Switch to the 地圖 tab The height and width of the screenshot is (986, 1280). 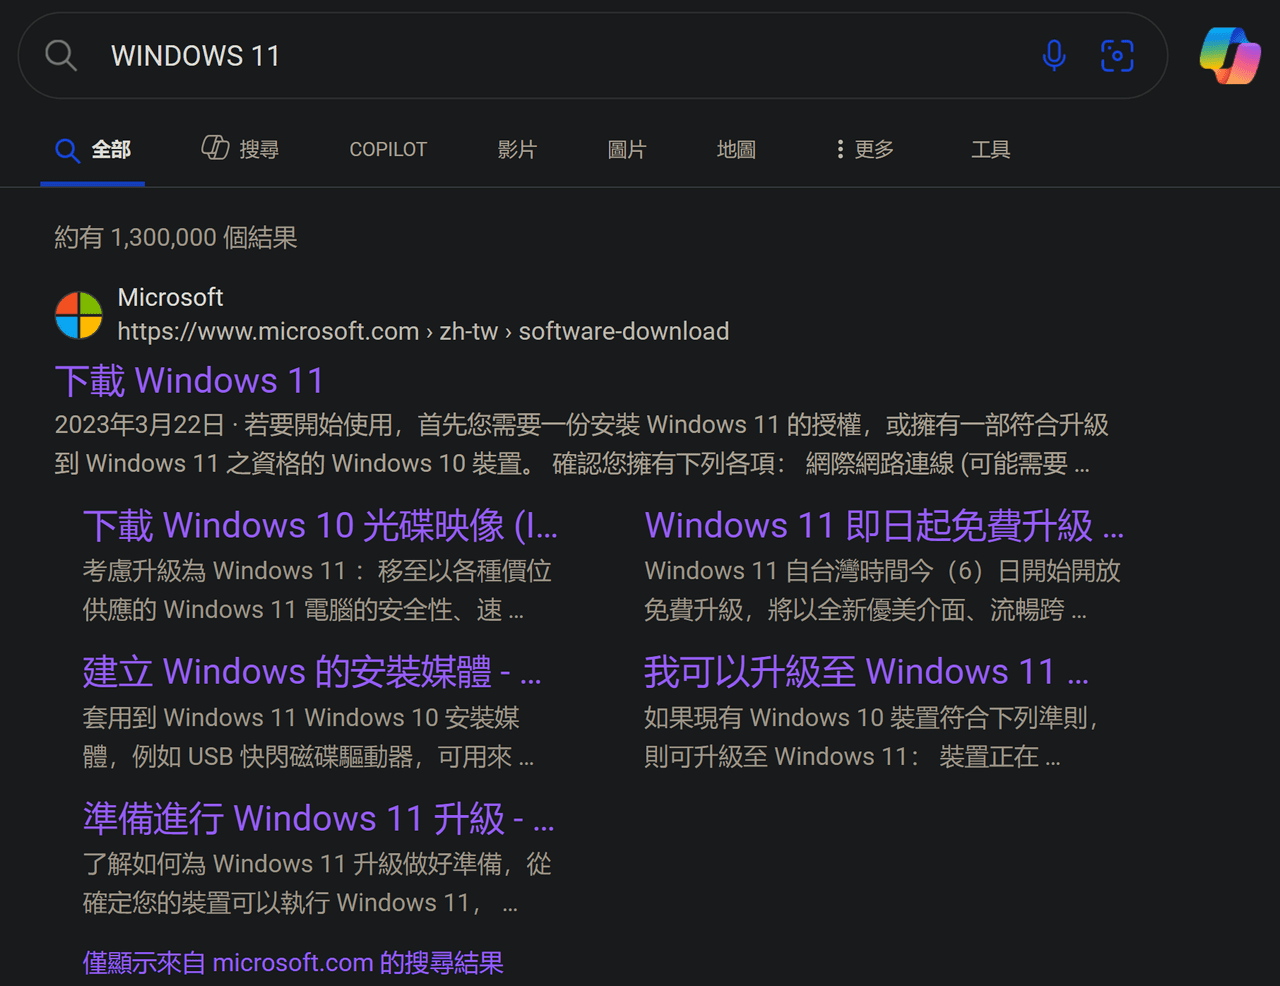[736, 150]
